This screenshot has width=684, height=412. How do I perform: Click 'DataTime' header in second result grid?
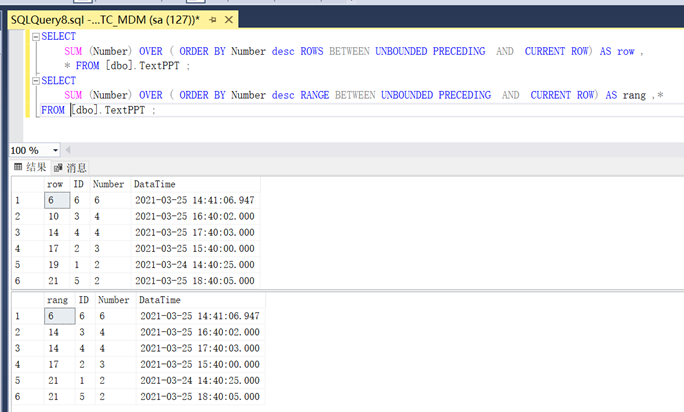click(201, 300)
